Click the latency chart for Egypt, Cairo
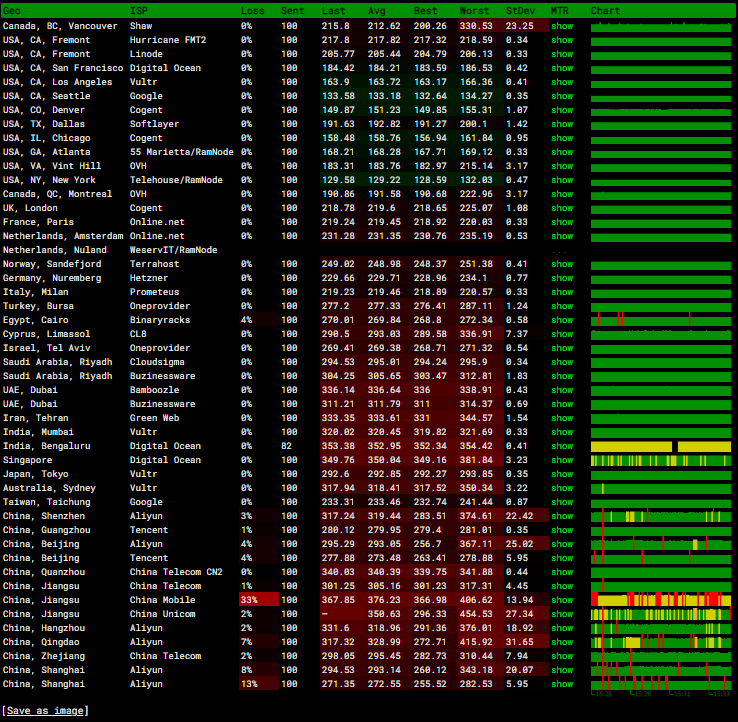This screenshot has width=738, height=722. pyautogui.click(x=661, y=321)
